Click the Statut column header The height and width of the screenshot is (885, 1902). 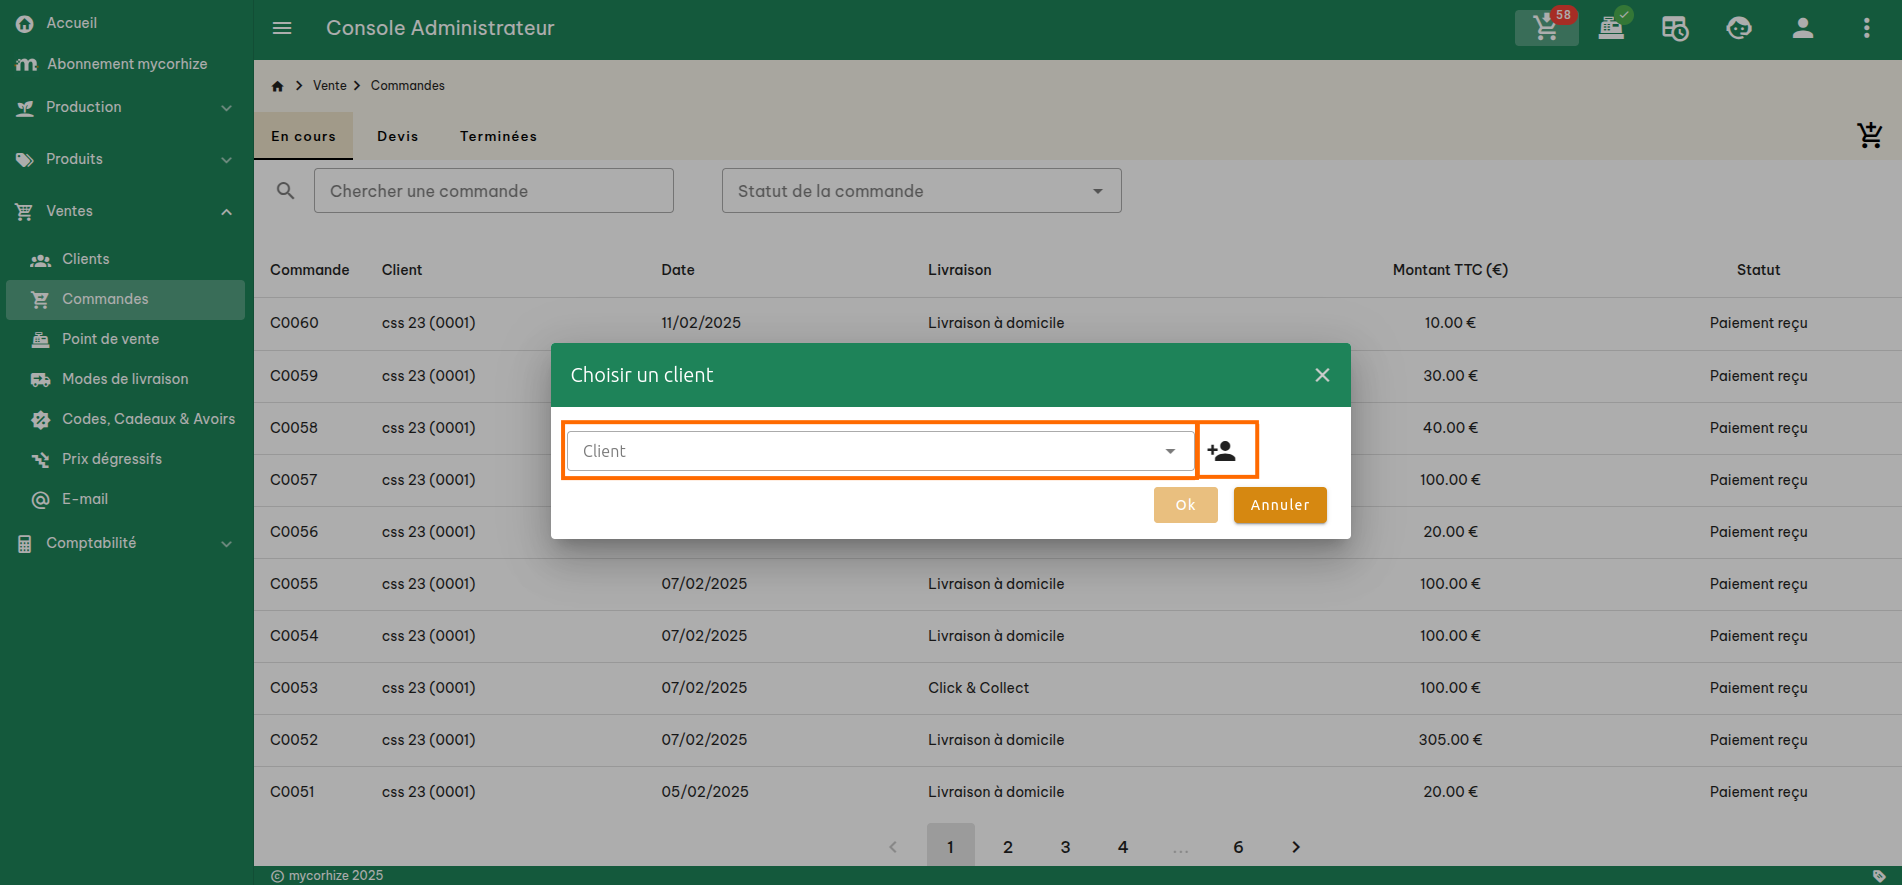tap(1758, 270)
